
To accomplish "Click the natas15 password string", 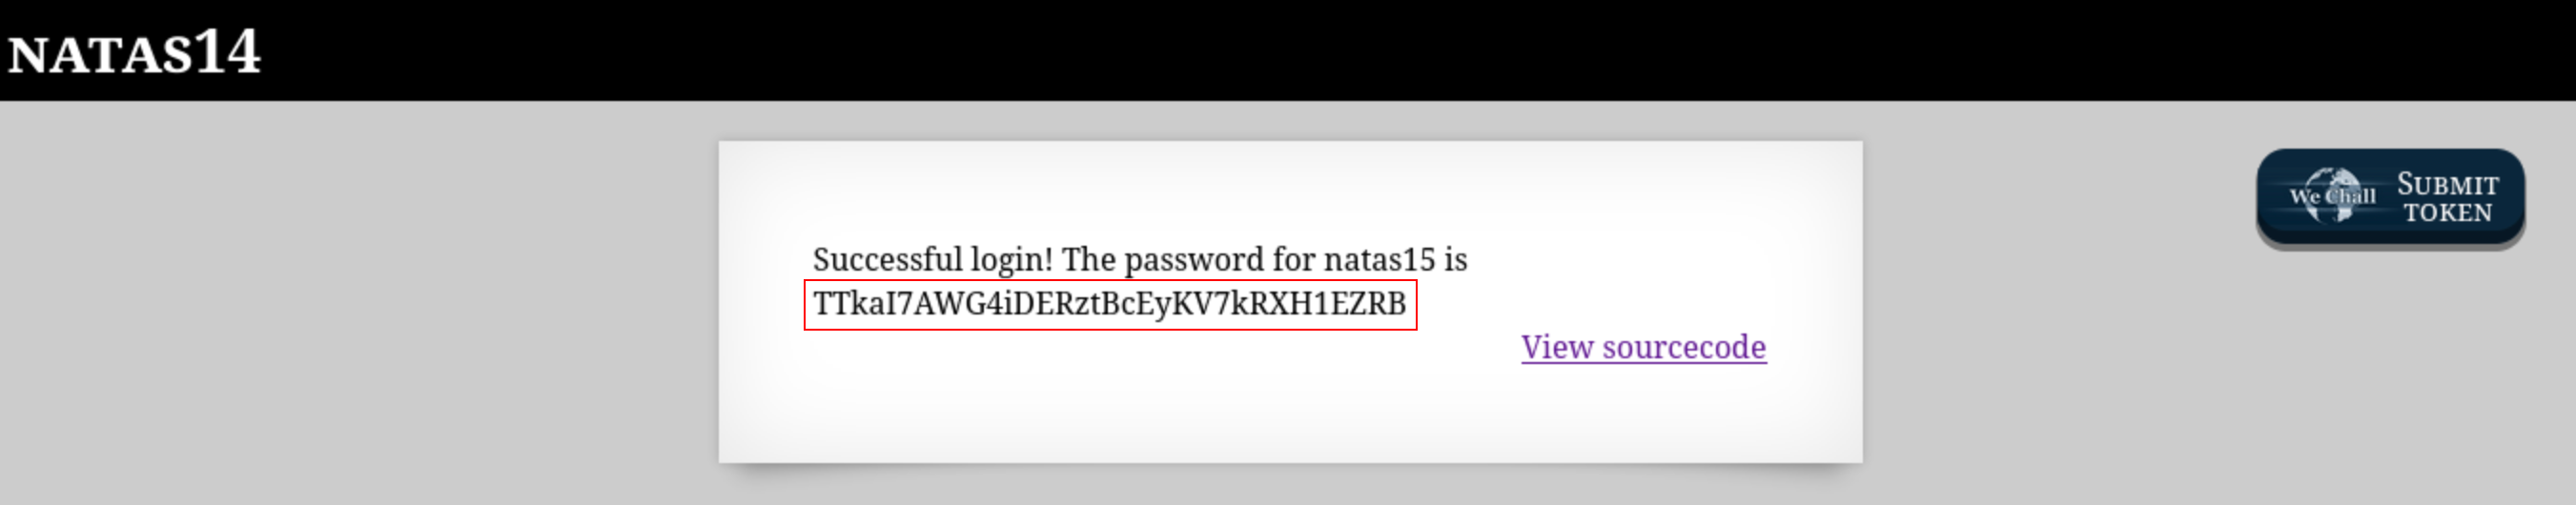I will [x=1109, y=304].
